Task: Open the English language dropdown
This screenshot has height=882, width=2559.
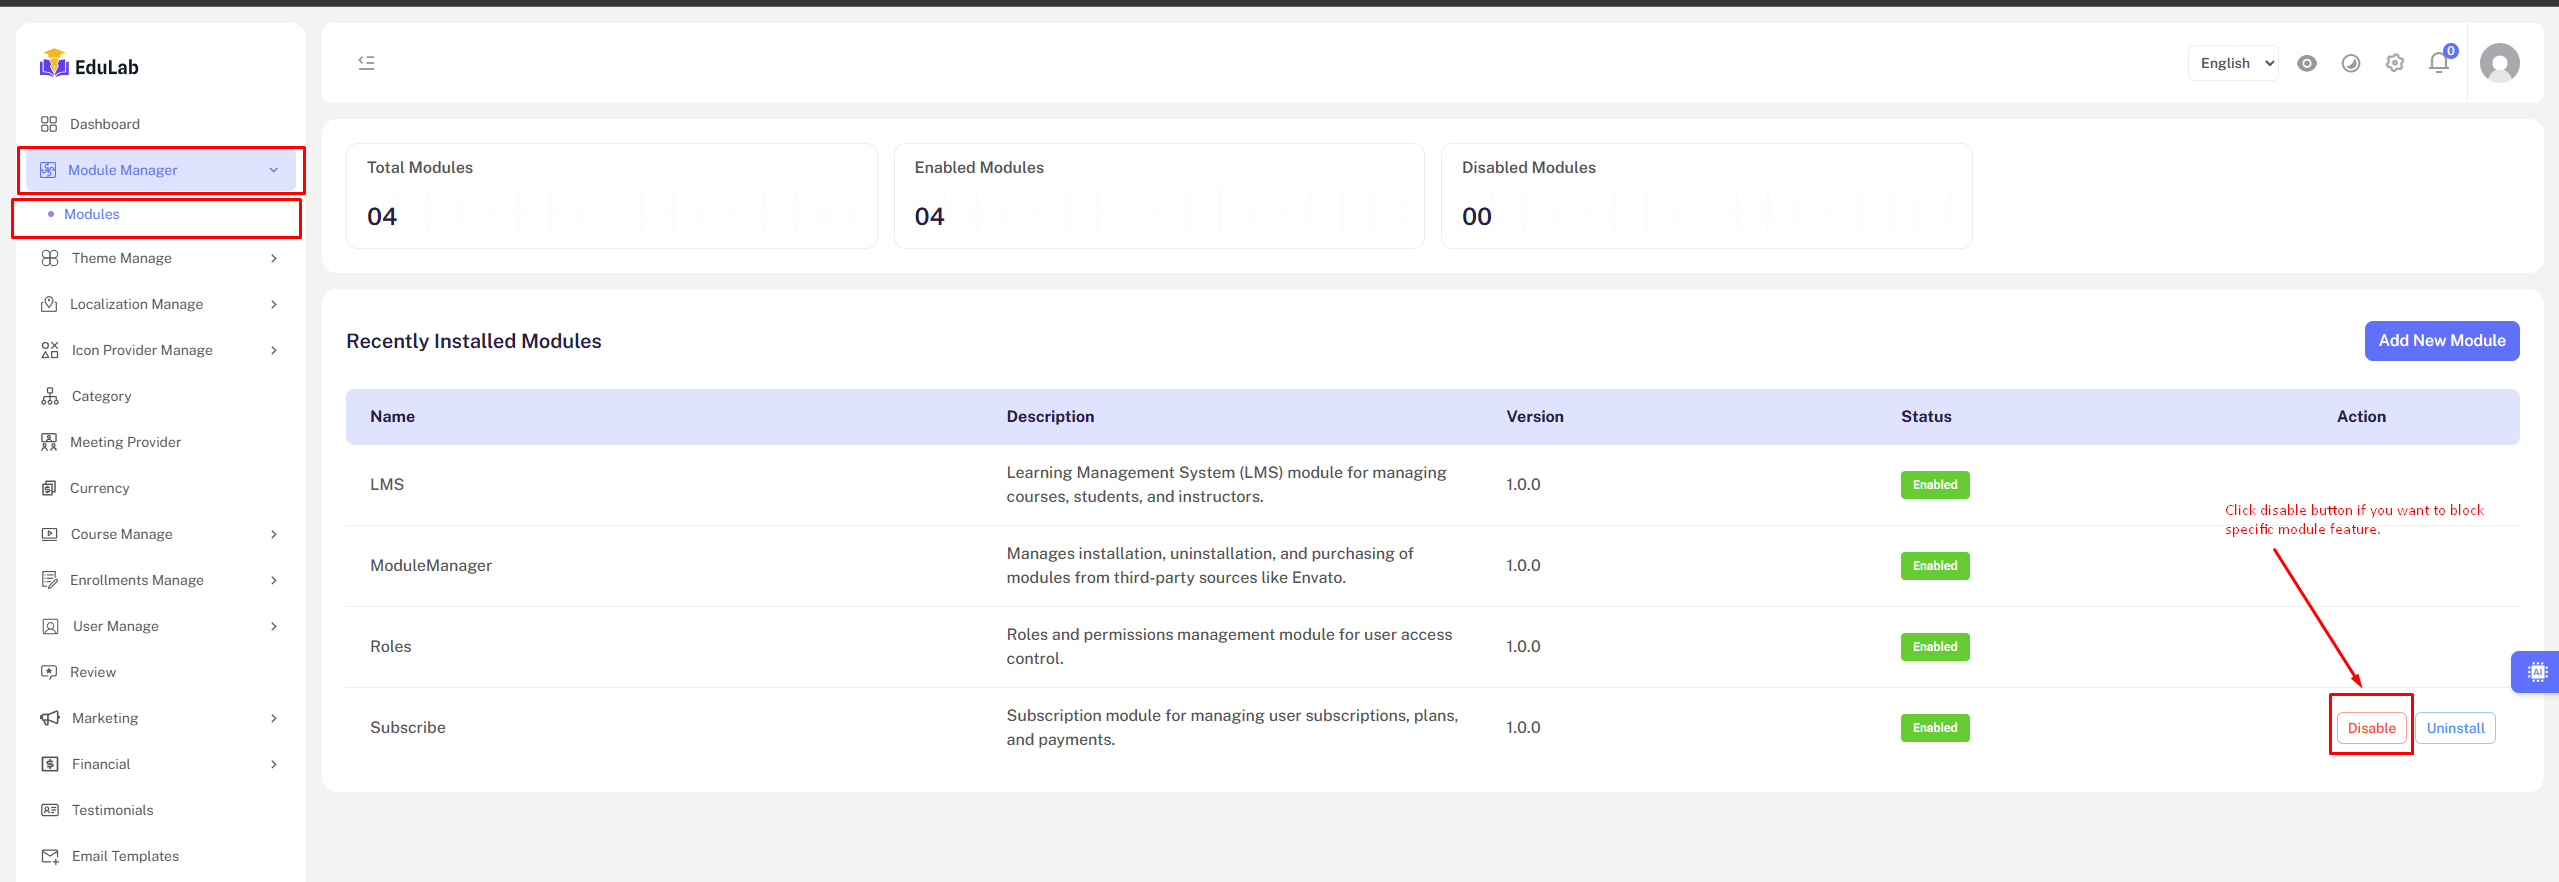Action: point(2232,63)
